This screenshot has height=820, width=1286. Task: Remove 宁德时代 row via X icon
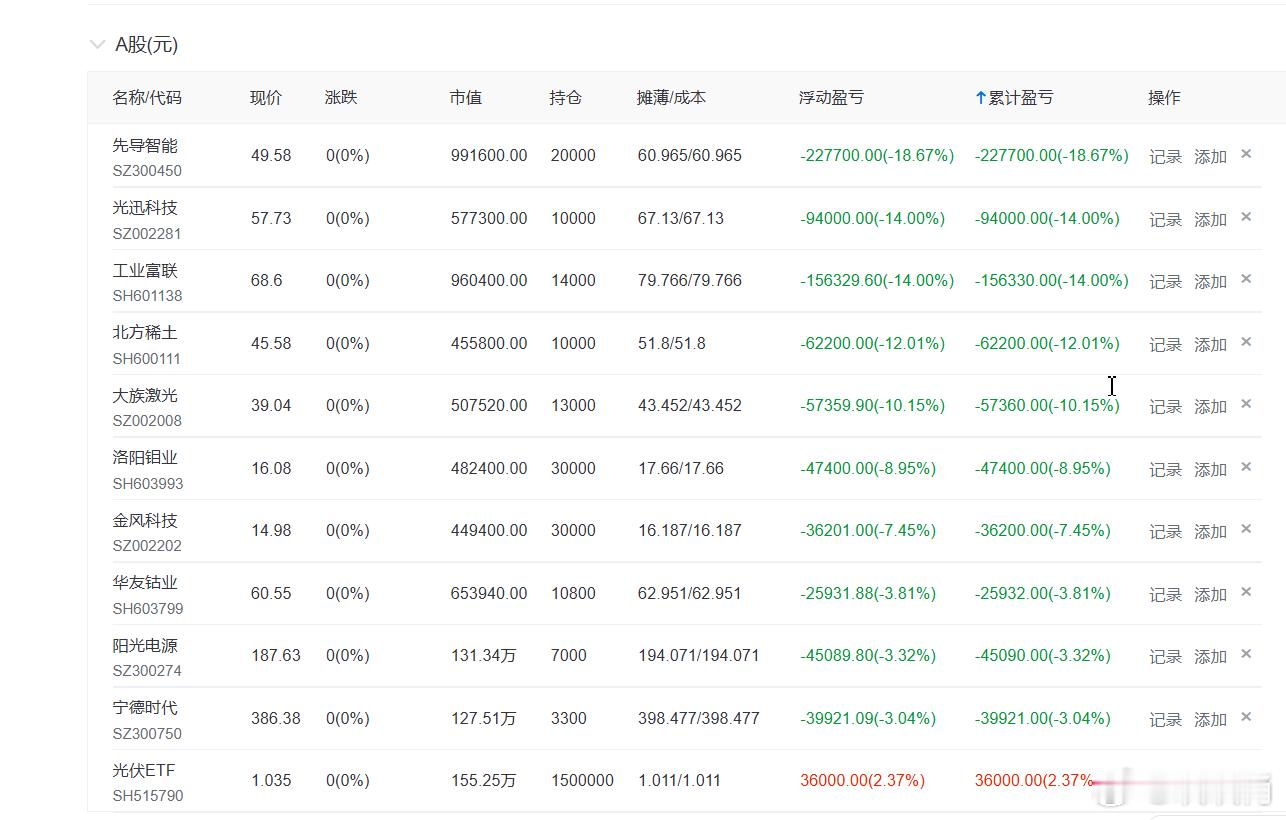tap(1246, 717)
